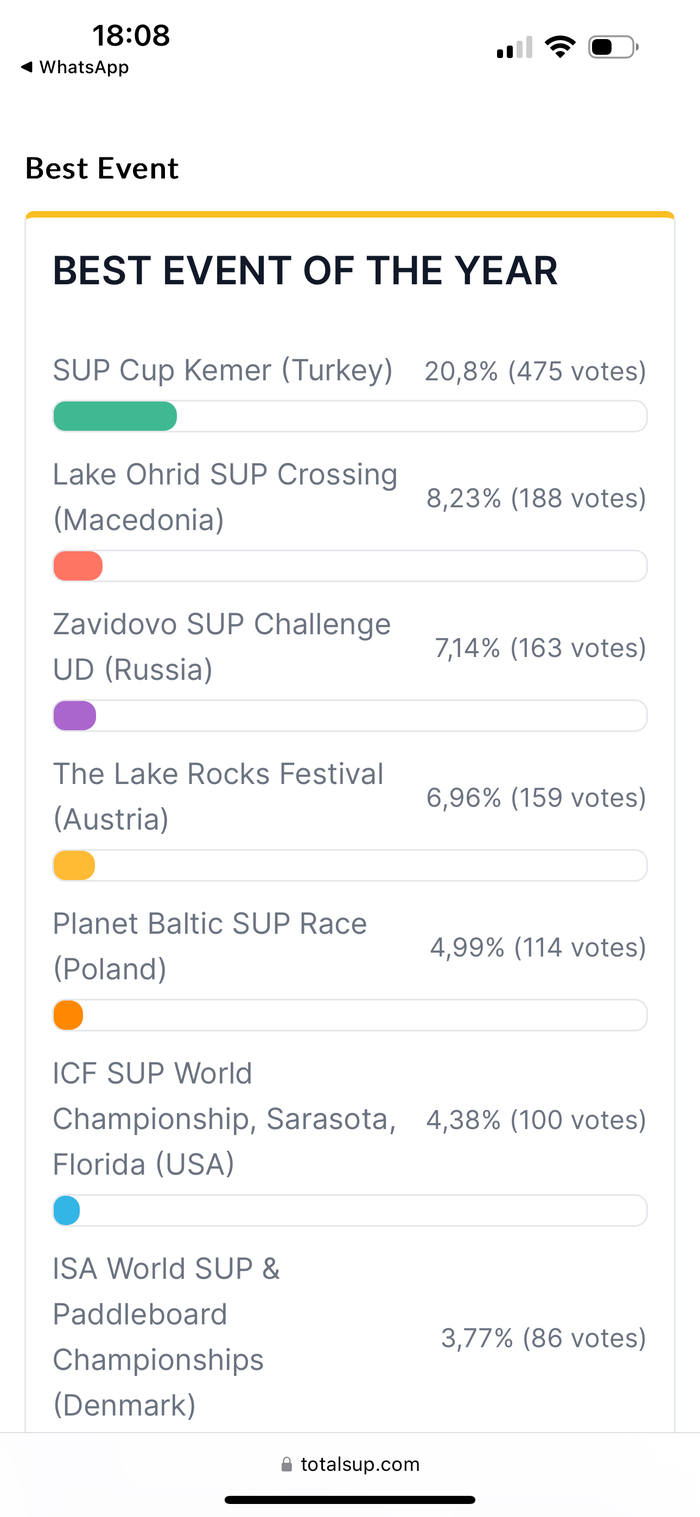Tap the back arrow to WhatsApp
Viewport: 700px width, 1517px height.
(x=27, y=68)
